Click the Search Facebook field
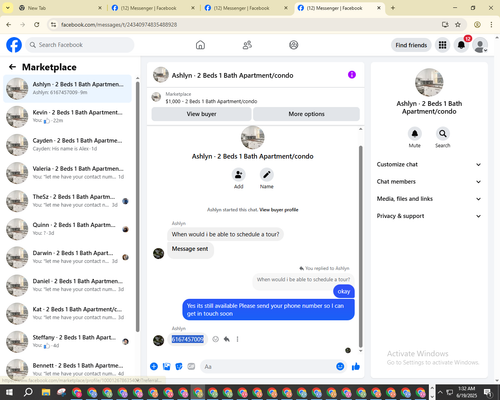The height and width of the screenshot is (400, 500). pyautogui.click(x=80, y=45)
